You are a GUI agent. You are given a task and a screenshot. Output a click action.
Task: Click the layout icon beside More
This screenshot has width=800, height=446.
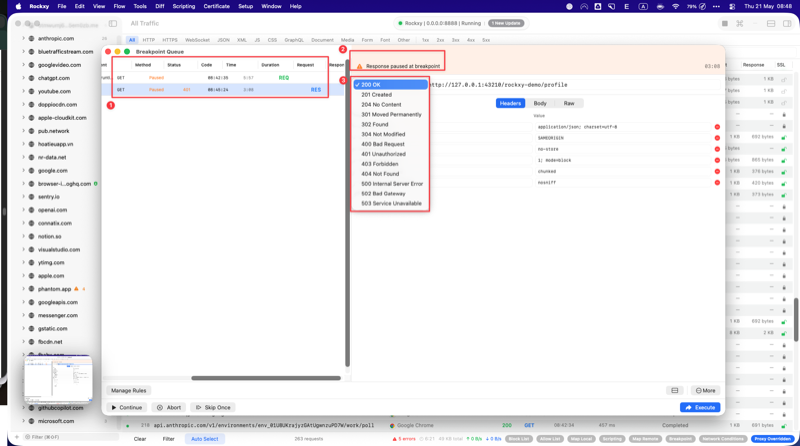point(674,390)
